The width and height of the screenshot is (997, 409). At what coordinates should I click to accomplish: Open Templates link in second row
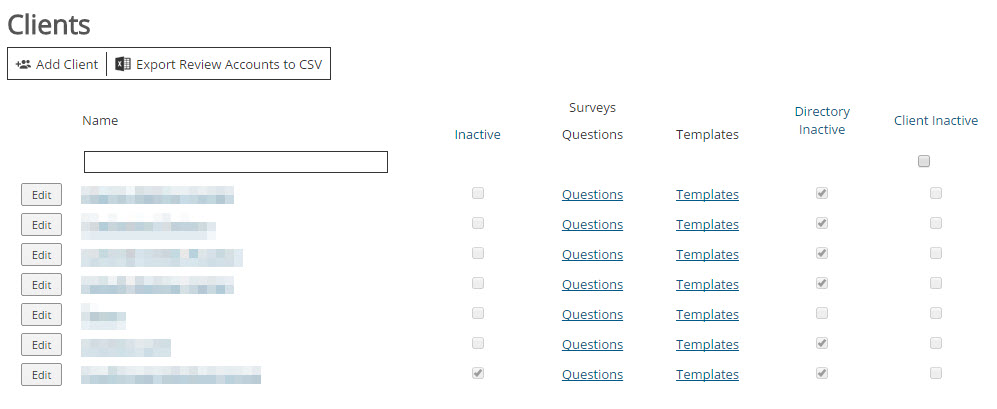[707, 225]
